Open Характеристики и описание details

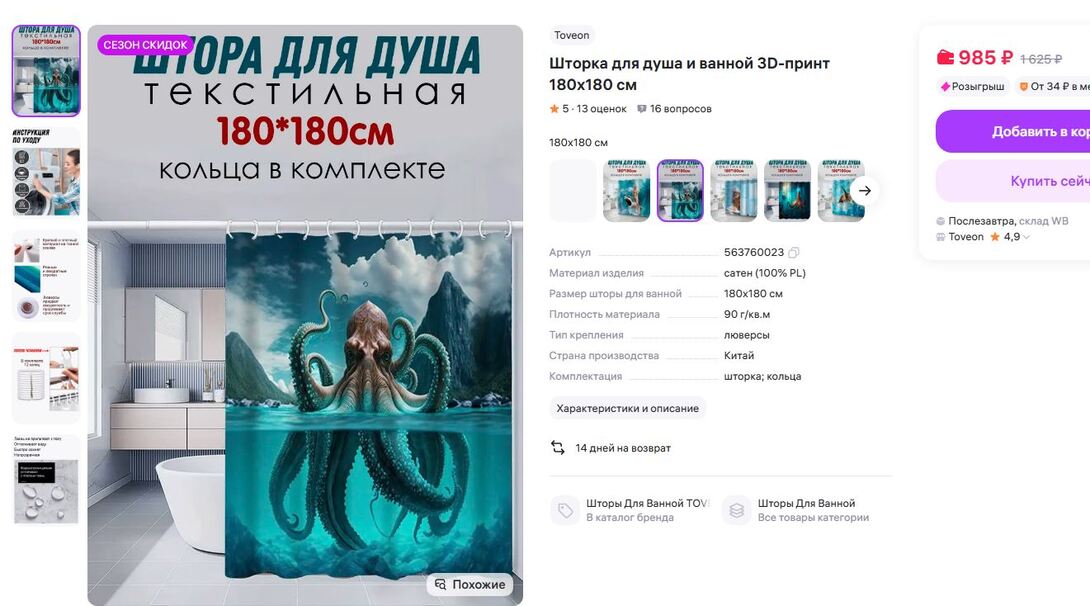point(627,408)
